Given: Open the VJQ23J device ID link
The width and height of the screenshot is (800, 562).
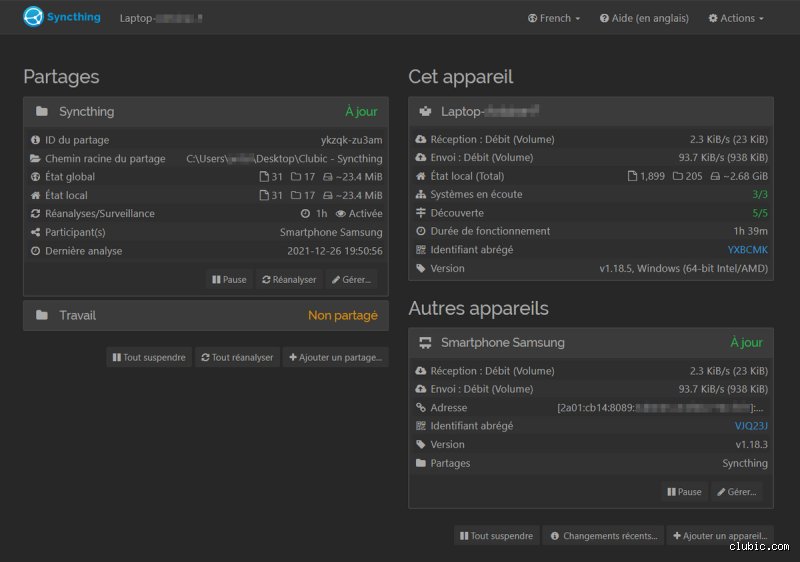Looking at the screenshot, I should click(751, 426).
